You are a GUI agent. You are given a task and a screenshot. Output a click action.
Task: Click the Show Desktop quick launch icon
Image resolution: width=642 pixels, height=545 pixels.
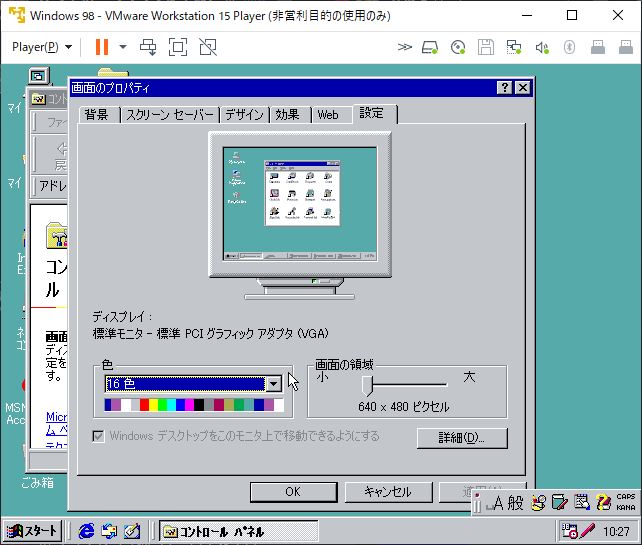(132, 531)
